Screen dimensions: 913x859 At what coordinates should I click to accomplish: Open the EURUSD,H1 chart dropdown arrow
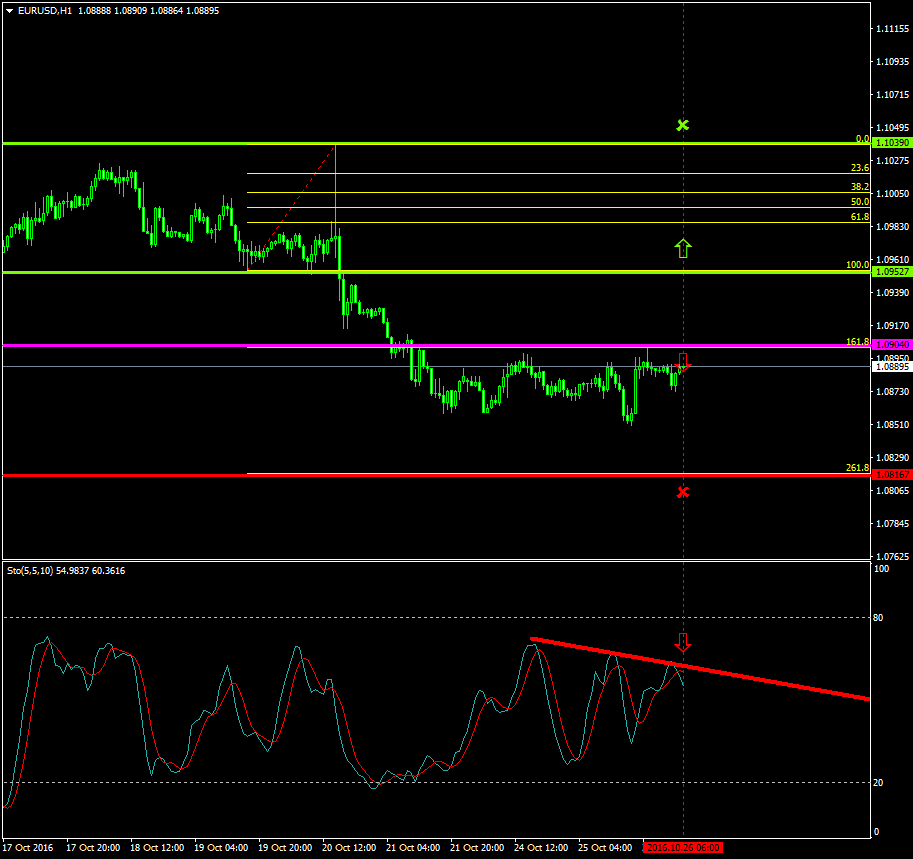(x=9, y=10)
